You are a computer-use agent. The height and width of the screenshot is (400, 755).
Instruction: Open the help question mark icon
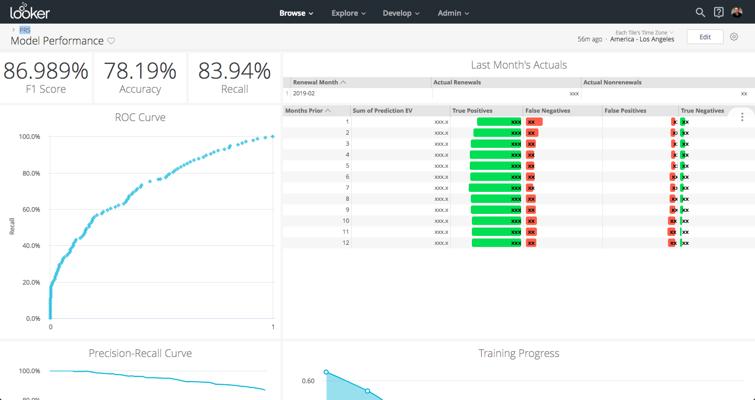point(718,13)
